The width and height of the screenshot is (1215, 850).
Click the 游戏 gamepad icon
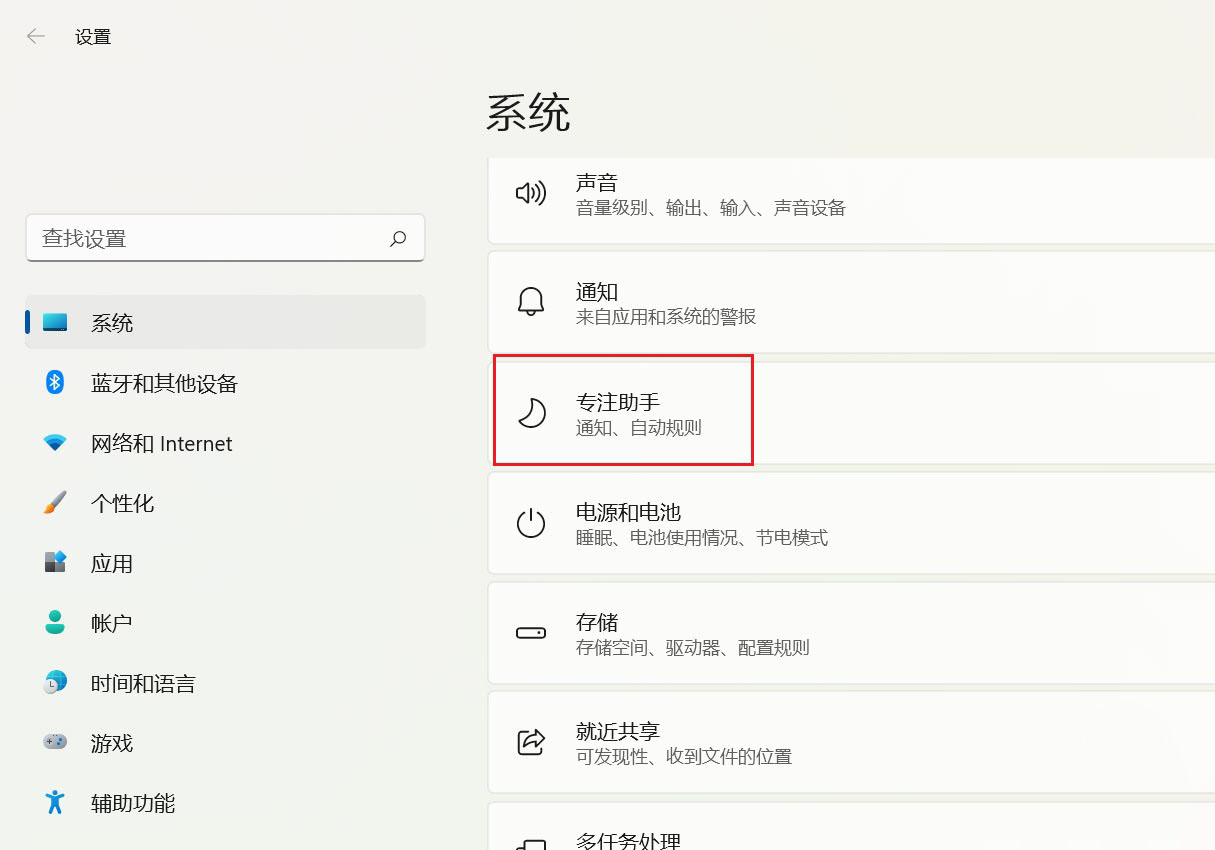point(54,743)
